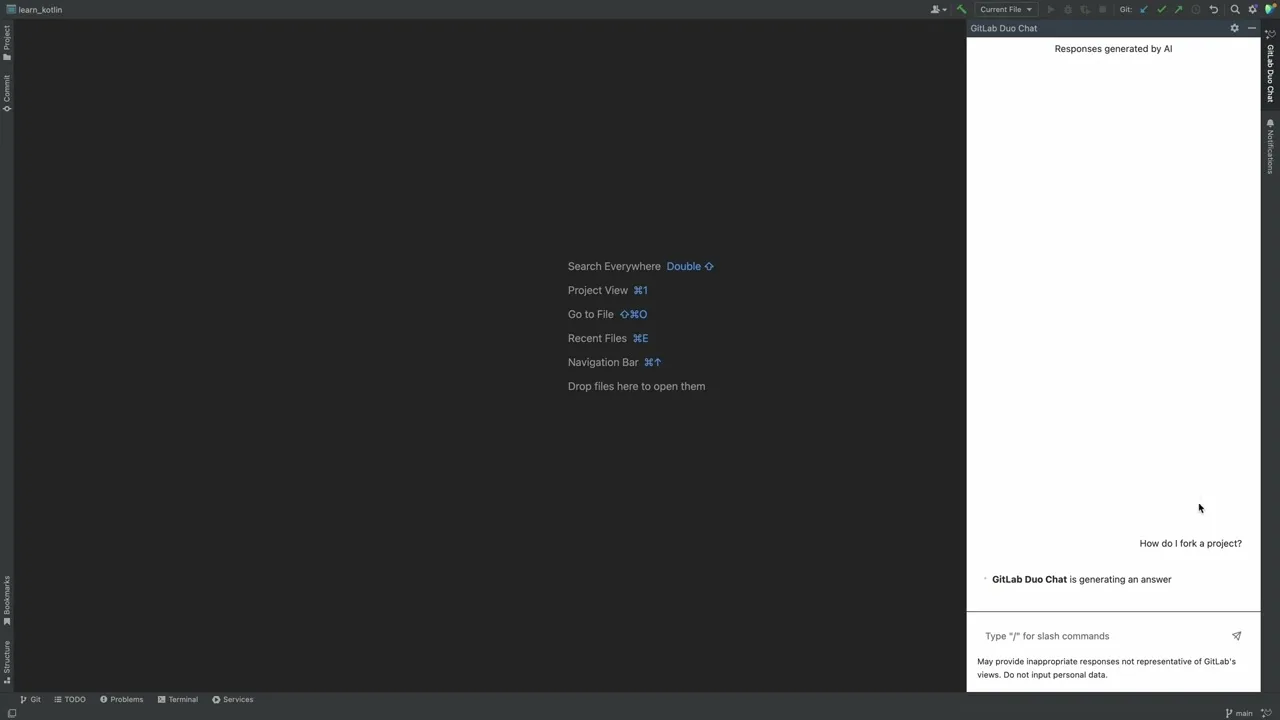
Task: Click the main branch widget in status bar
Action: coord(1239,713)
